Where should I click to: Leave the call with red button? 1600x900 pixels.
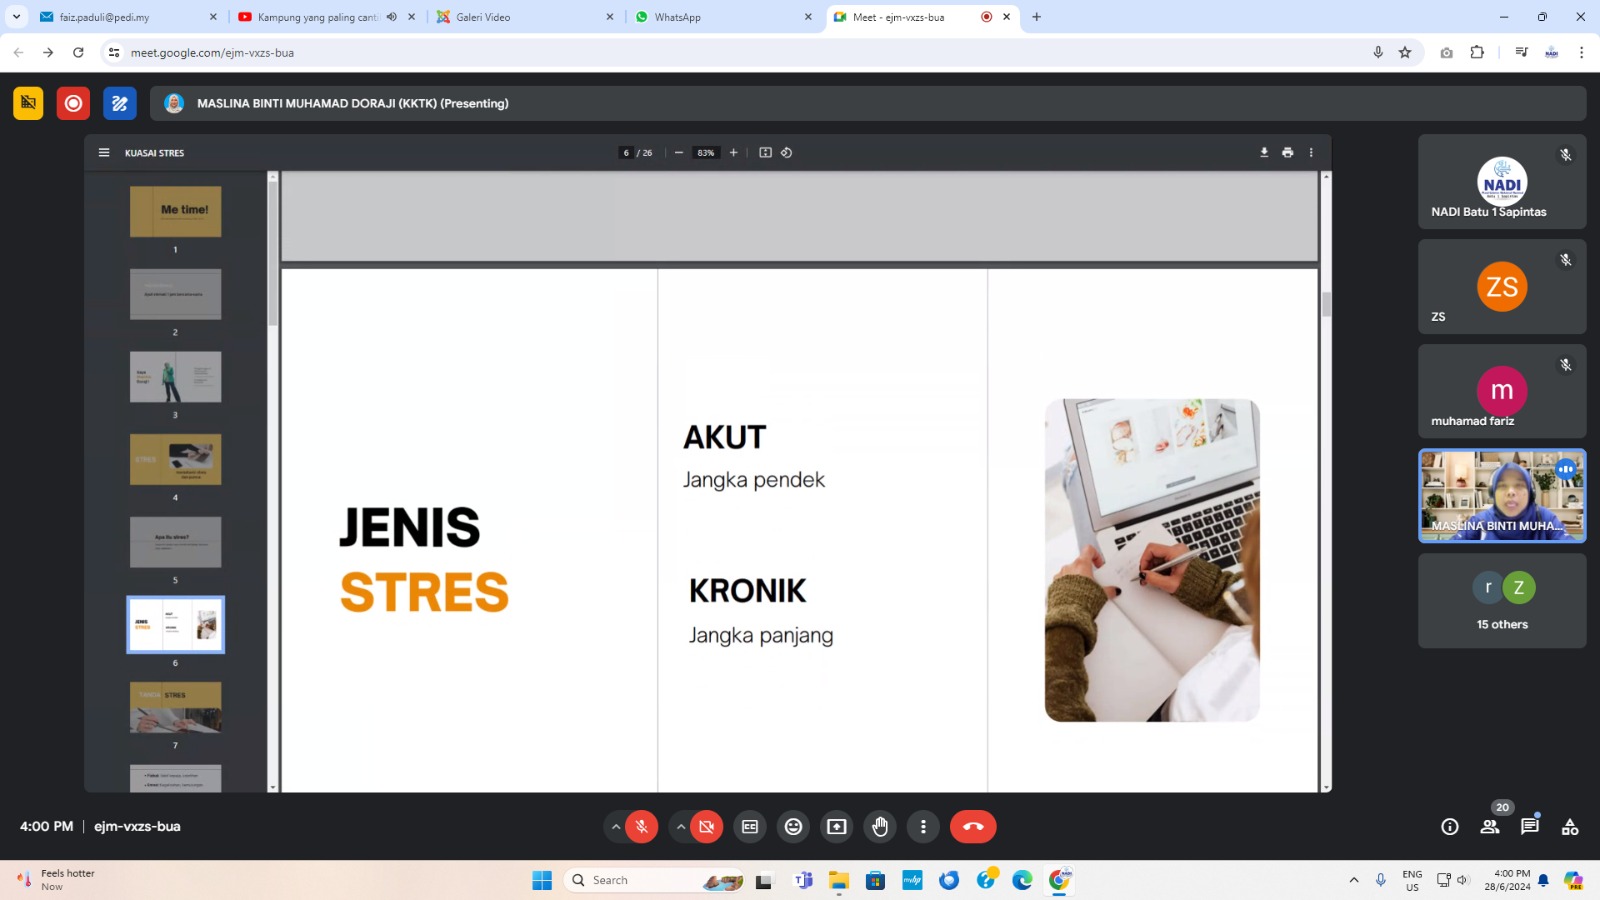coord(973,826)
